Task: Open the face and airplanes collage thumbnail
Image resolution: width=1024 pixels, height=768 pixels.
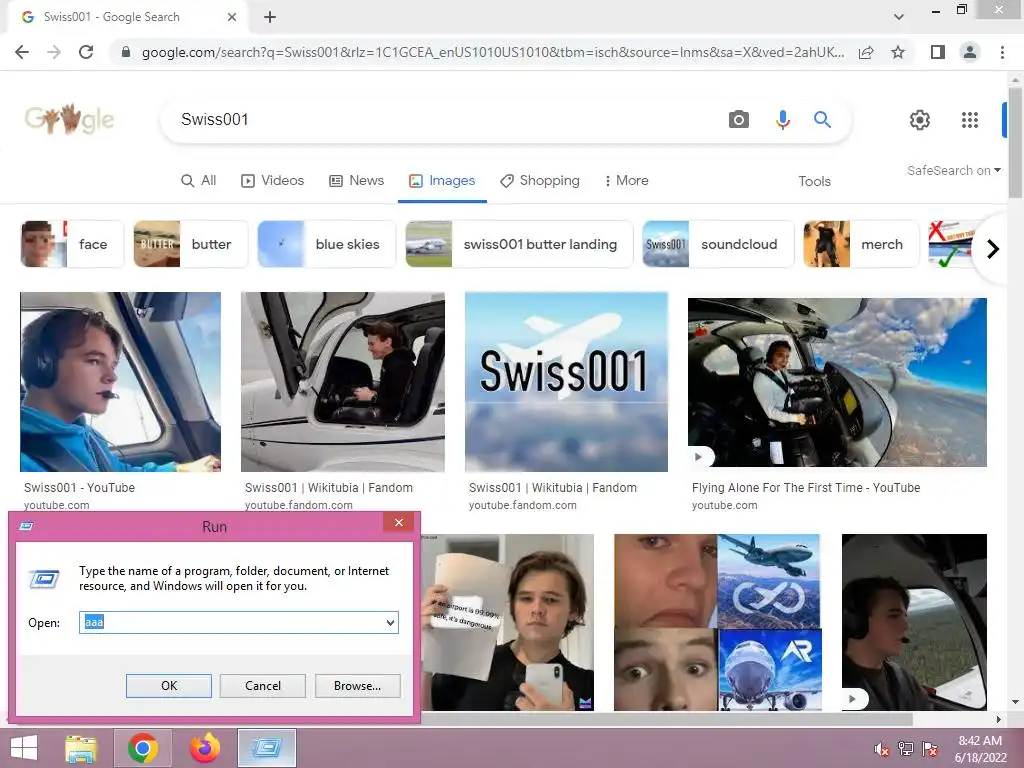Action: [718, 622]
